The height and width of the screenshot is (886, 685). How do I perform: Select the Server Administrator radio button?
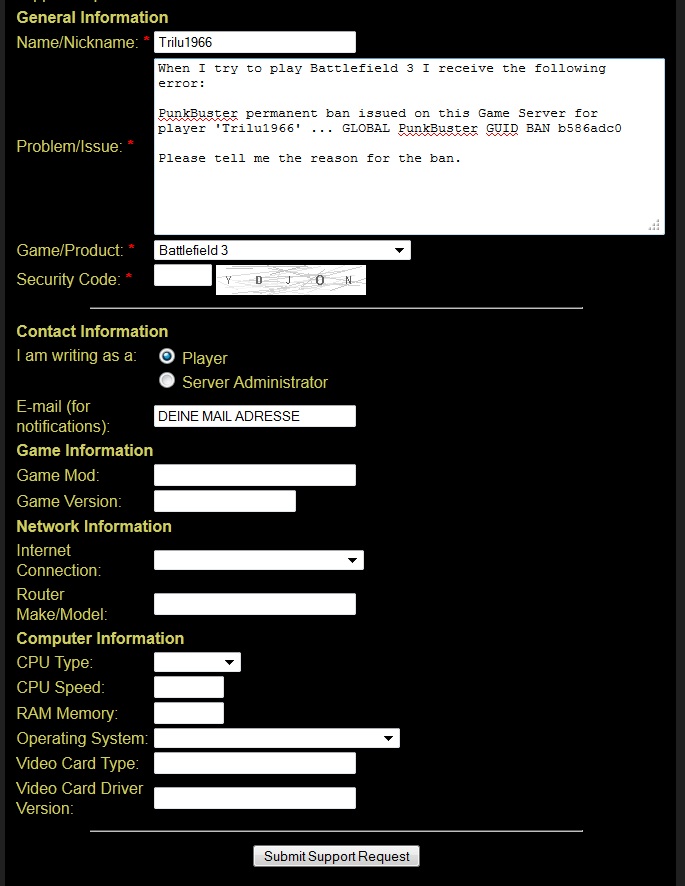[x=167, y=381]
